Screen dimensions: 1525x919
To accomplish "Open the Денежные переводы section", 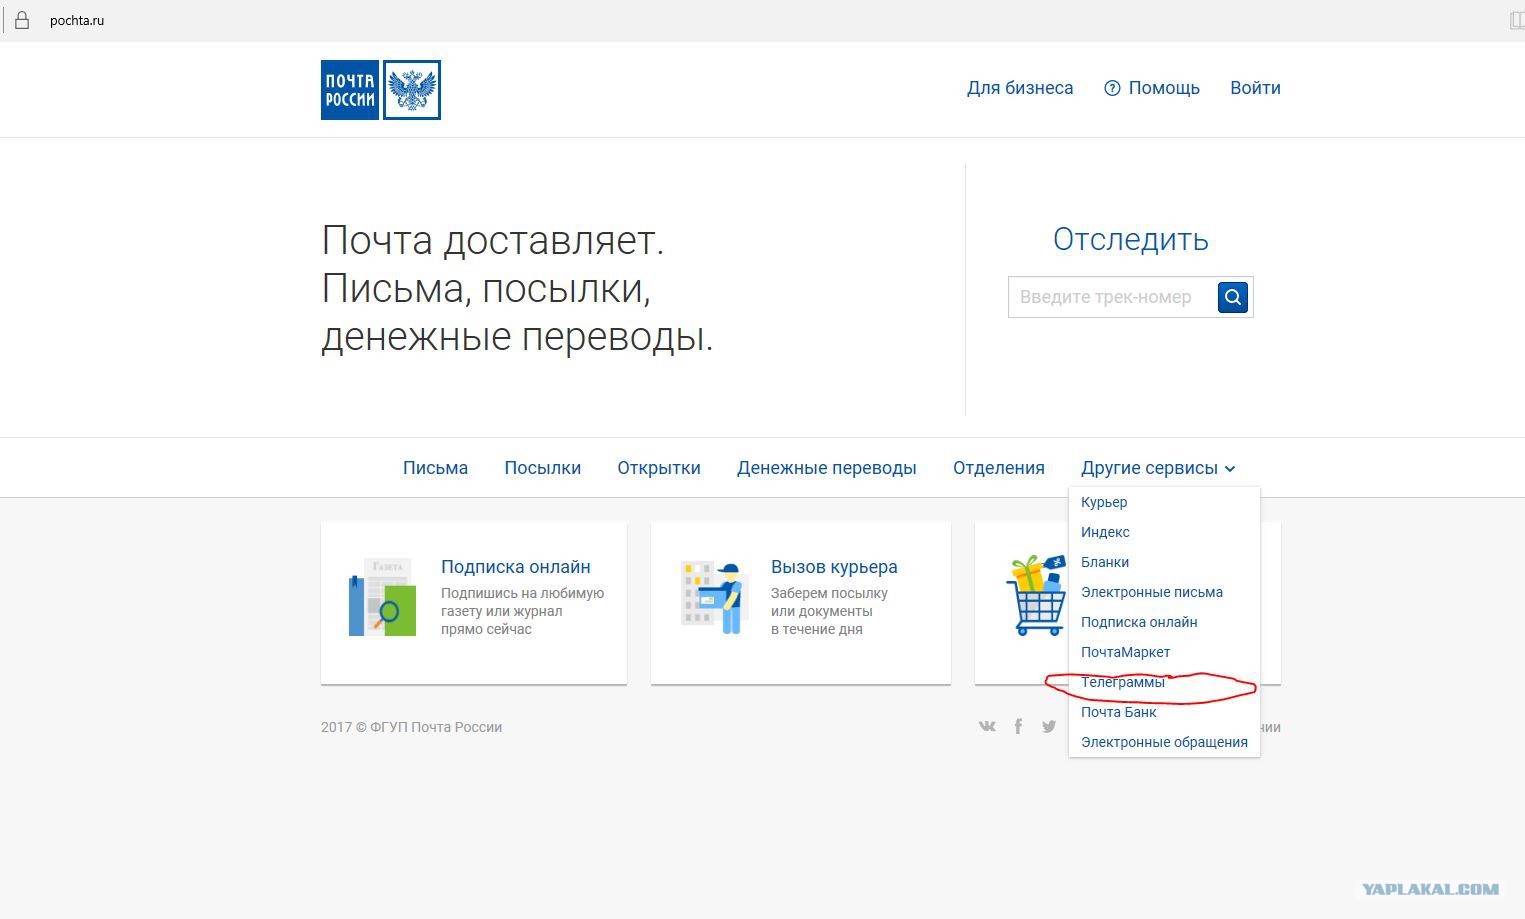I will [827, 468].
